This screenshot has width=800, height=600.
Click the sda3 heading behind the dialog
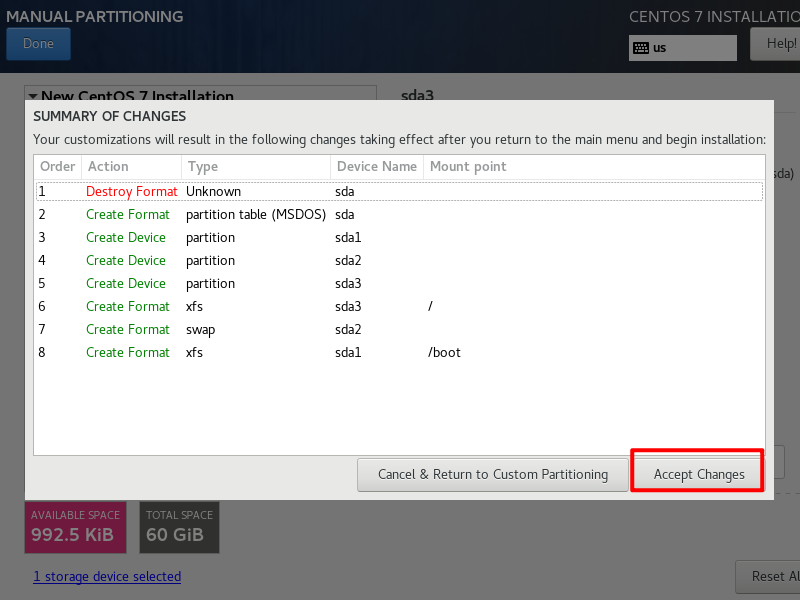click(x=417, y=95)
